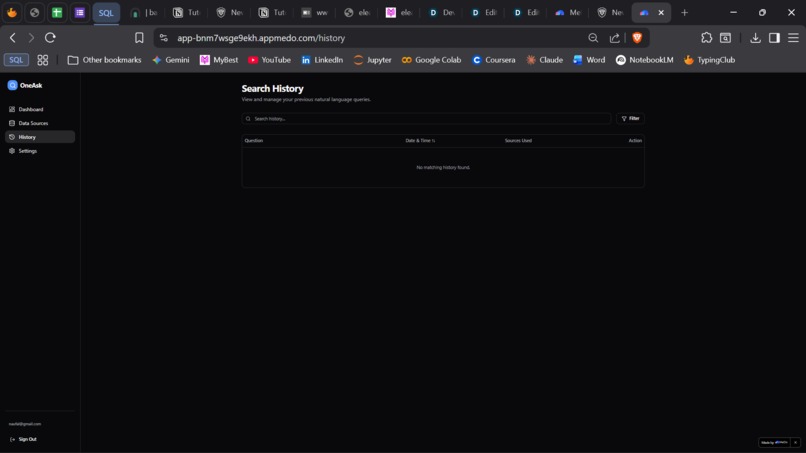Switch to the SQL tab
Screen dimensions: 806x453
[106, 13]
